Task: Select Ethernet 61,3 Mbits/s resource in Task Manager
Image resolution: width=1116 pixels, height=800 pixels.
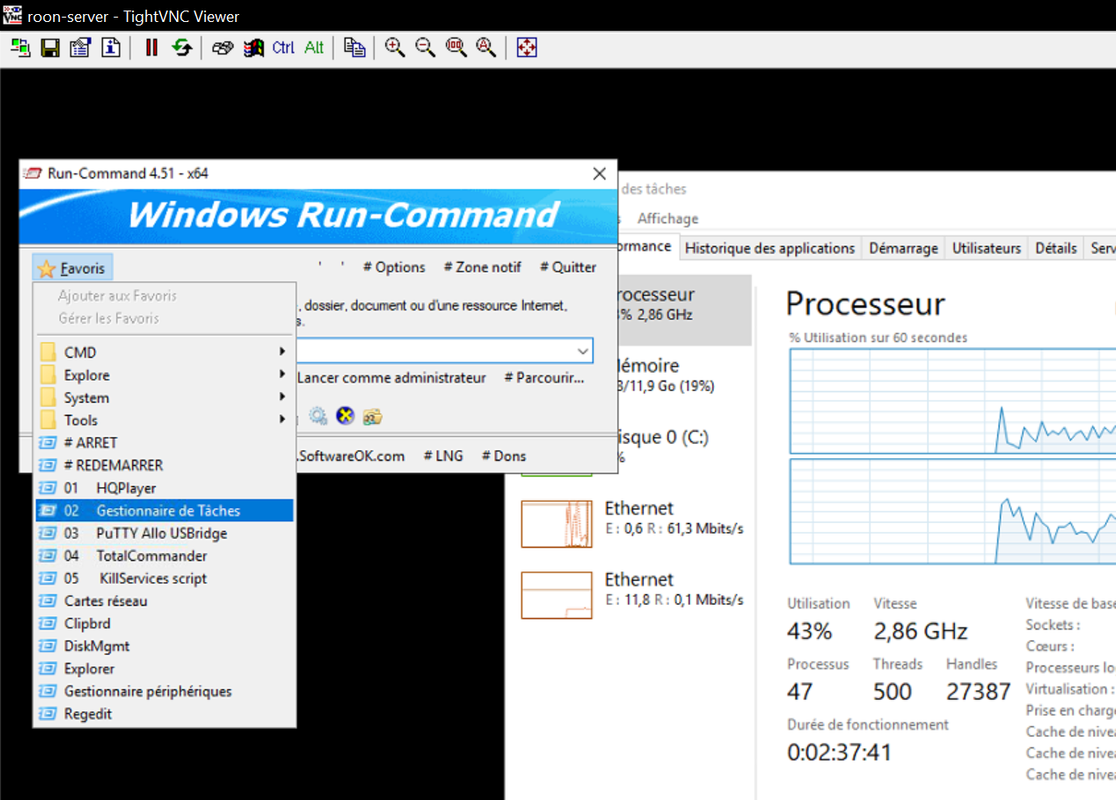Action: point(633,524)
